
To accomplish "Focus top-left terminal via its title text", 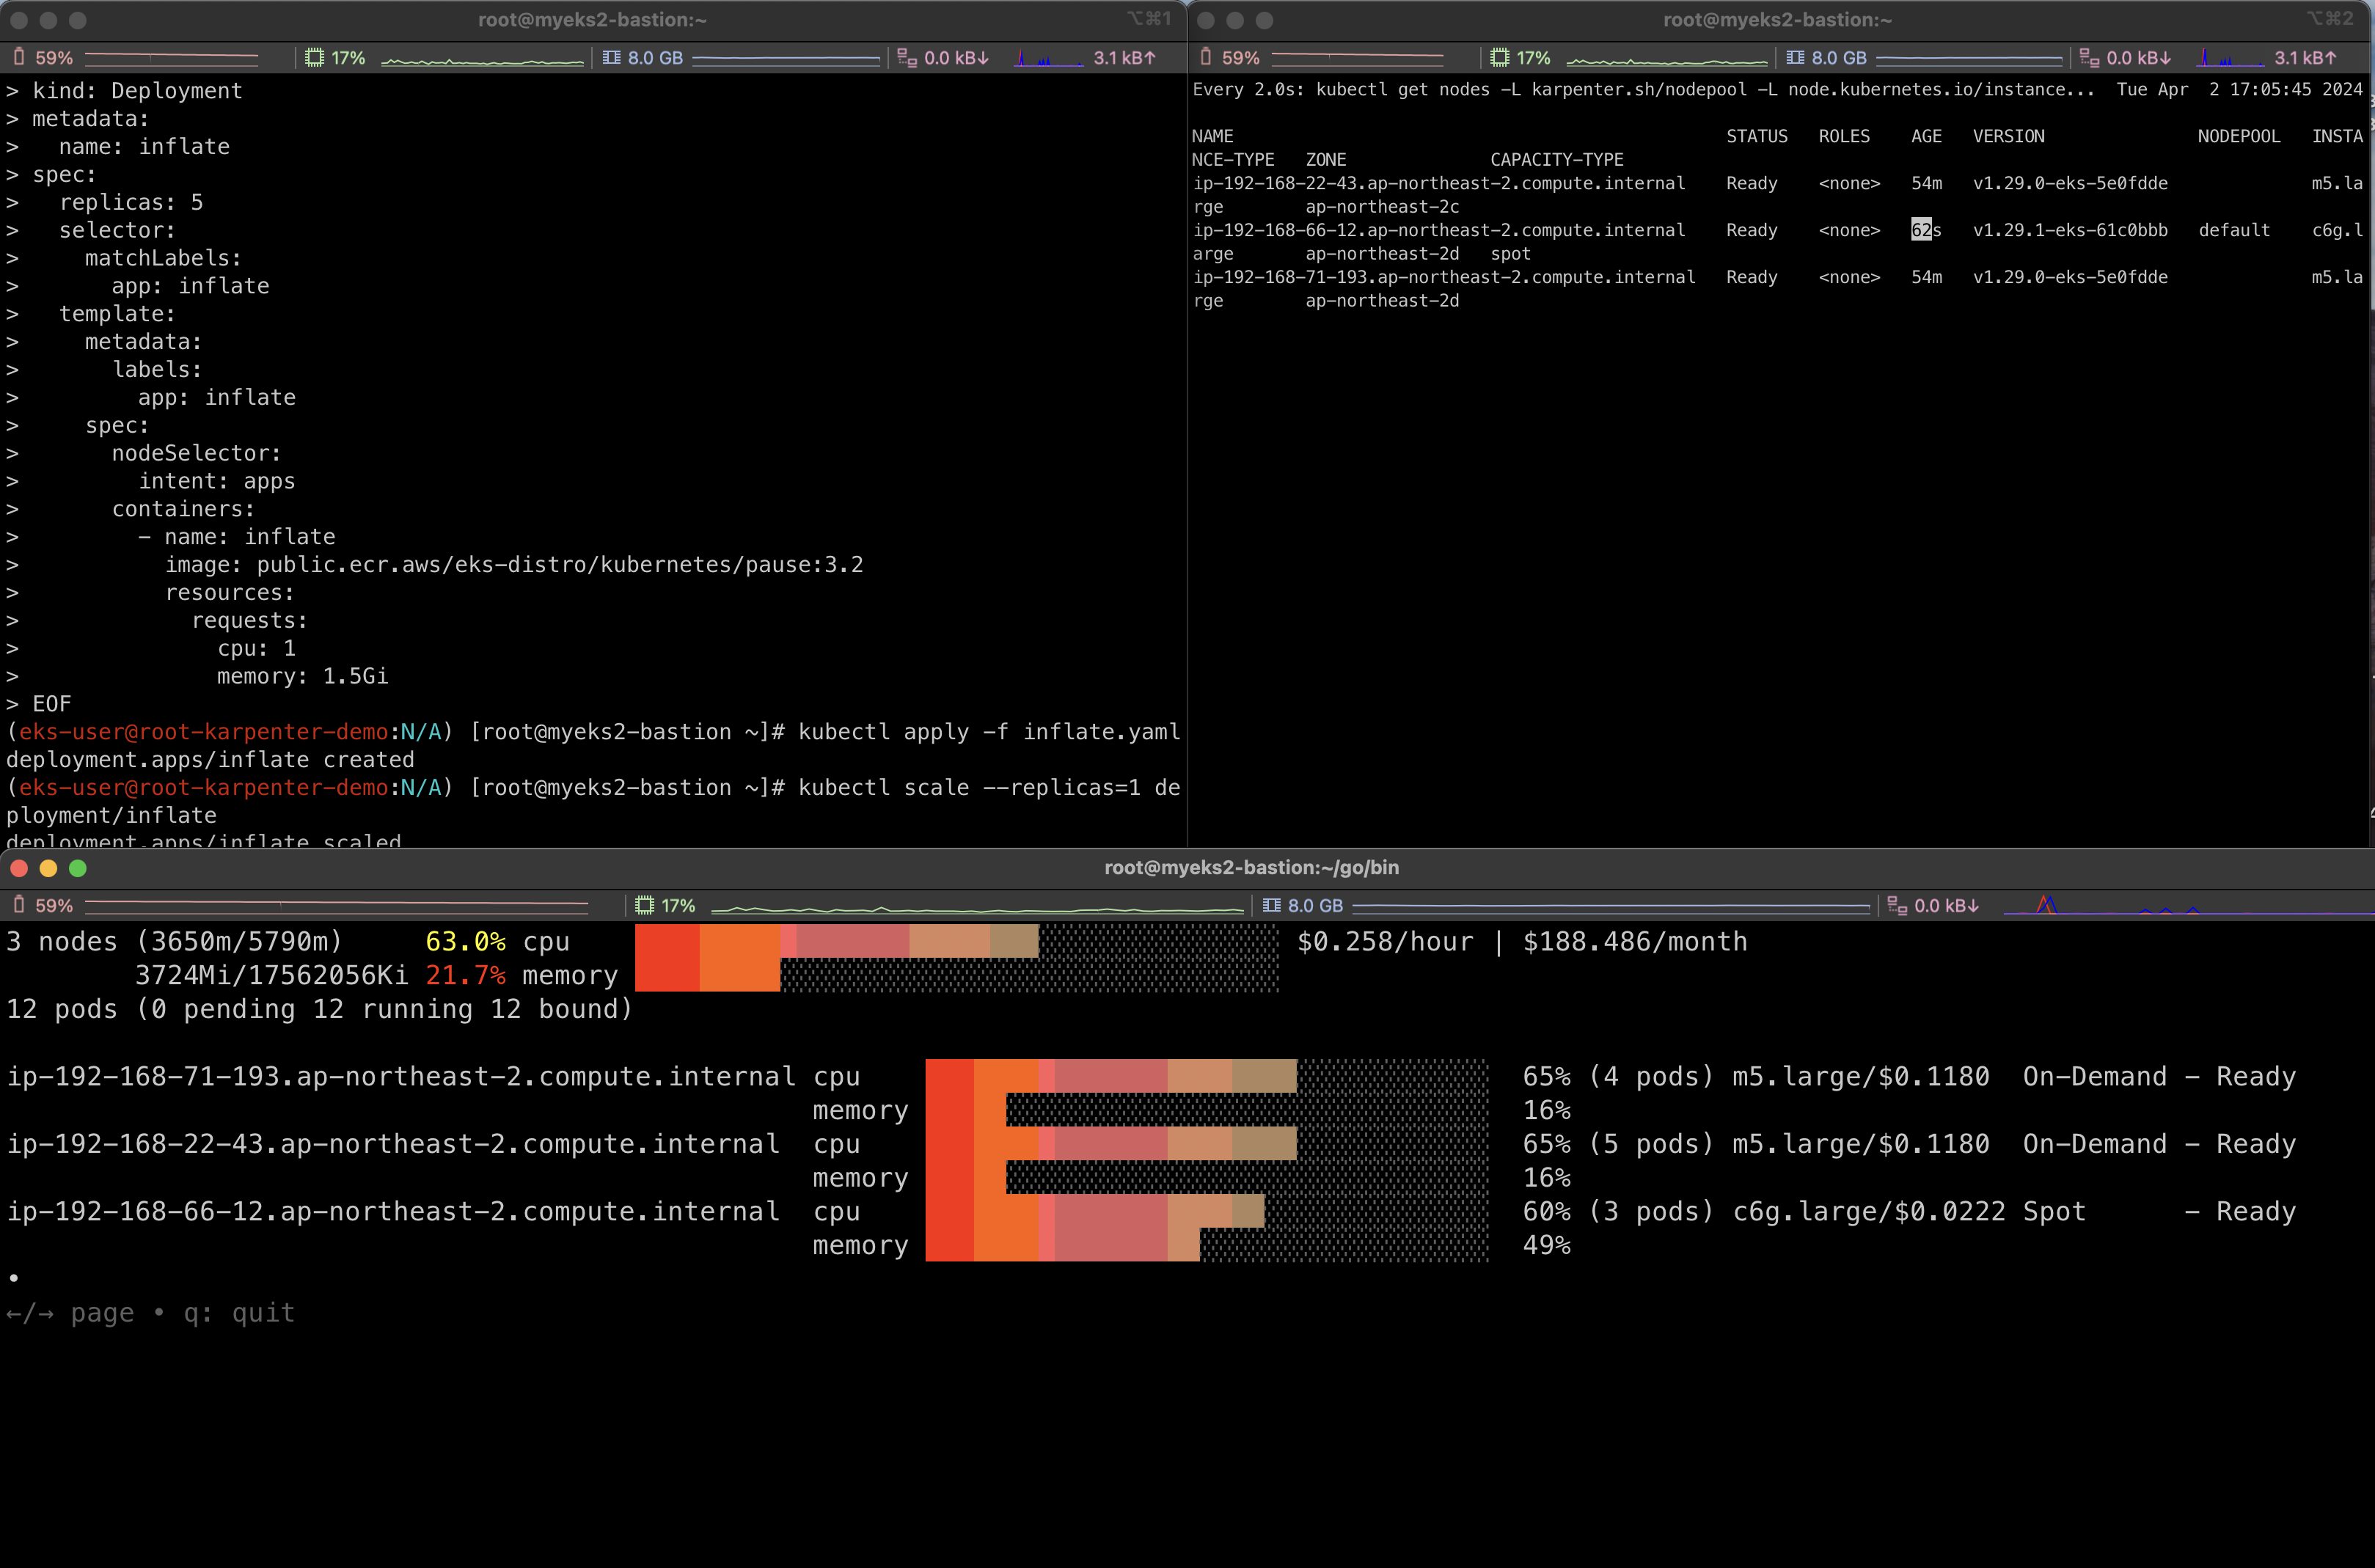I will [x=592, y=20].
